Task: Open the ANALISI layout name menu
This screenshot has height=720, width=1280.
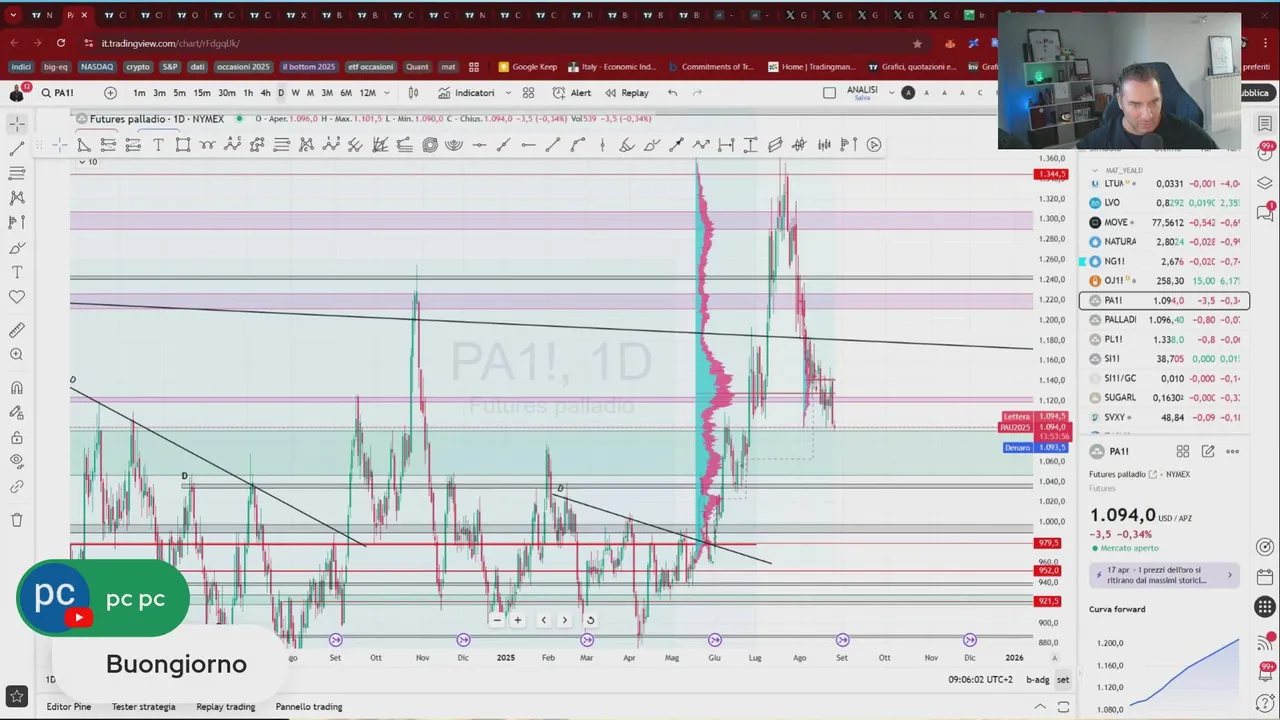Action: (x=862, y=92)
